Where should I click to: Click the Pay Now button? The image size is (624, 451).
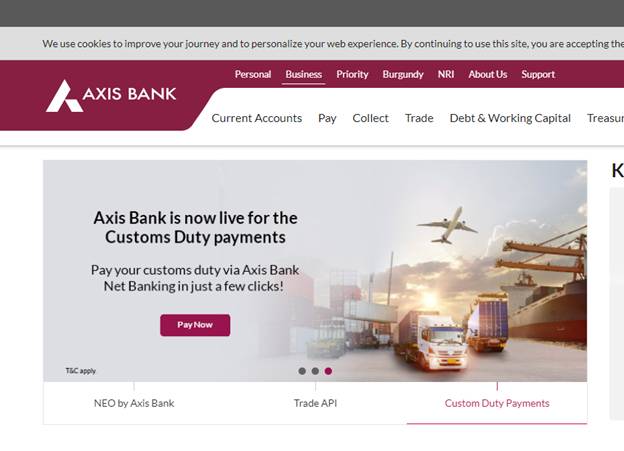tap(195, 325)
